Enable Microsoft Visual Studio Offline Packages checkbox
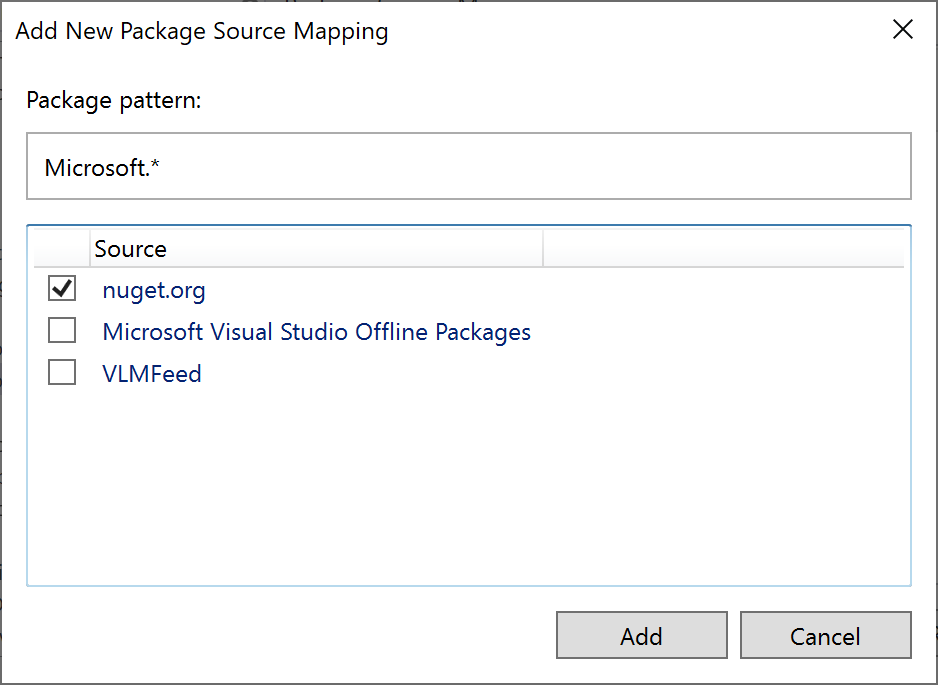938x685 pixels. (62, 331)
